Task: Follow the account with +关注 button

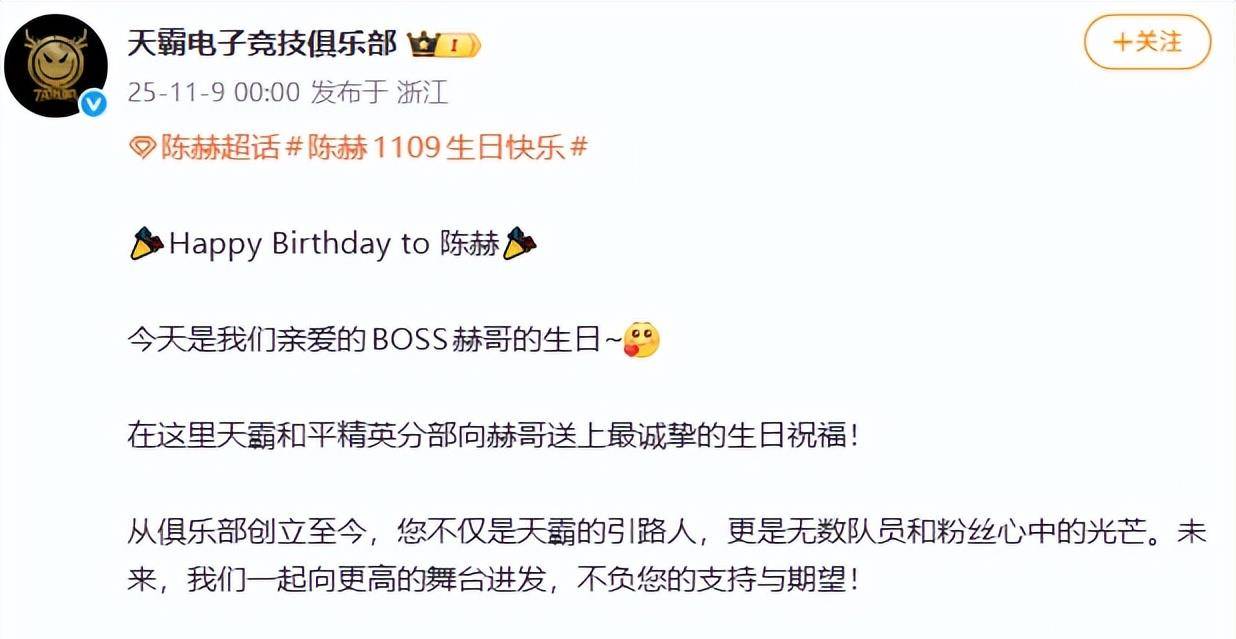Action: 1147,42
